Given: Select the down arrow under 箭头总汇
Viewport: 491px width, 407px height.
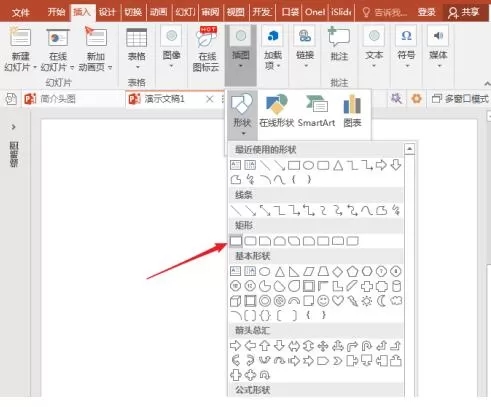Looking at the screenshot, I should coord(279,346).
